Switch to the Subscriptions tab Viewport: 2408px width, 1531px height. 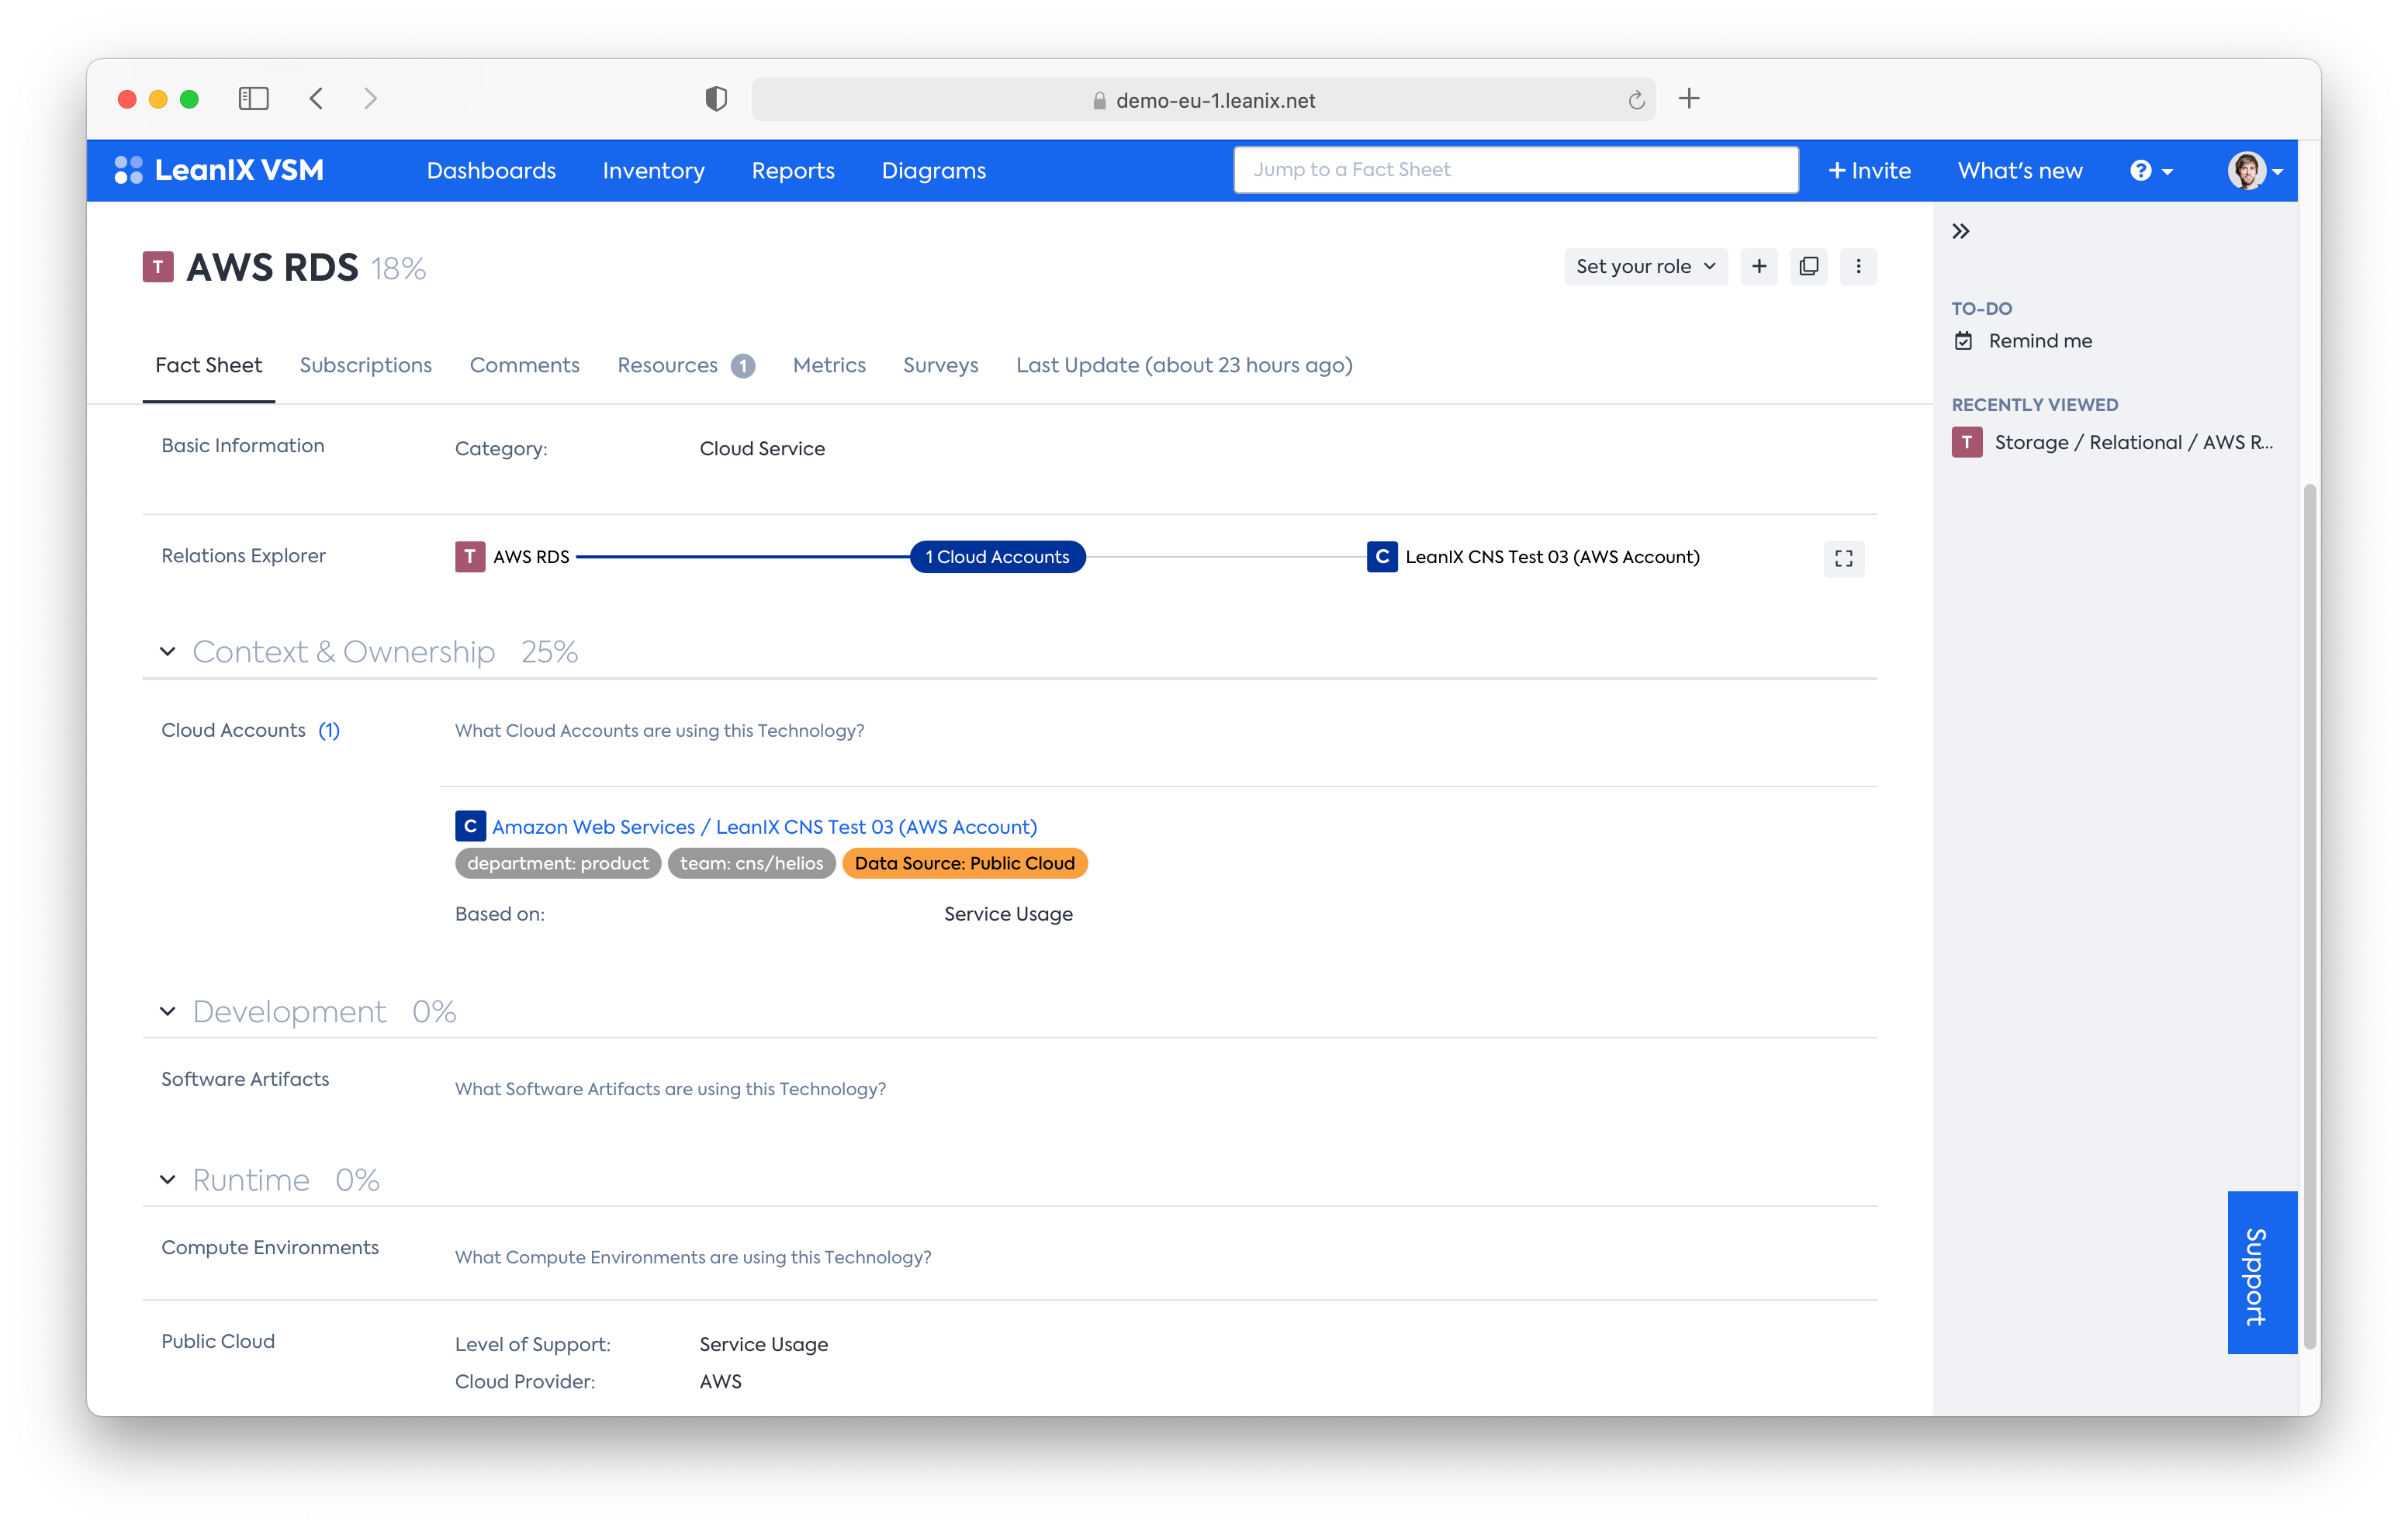point(366,365)
